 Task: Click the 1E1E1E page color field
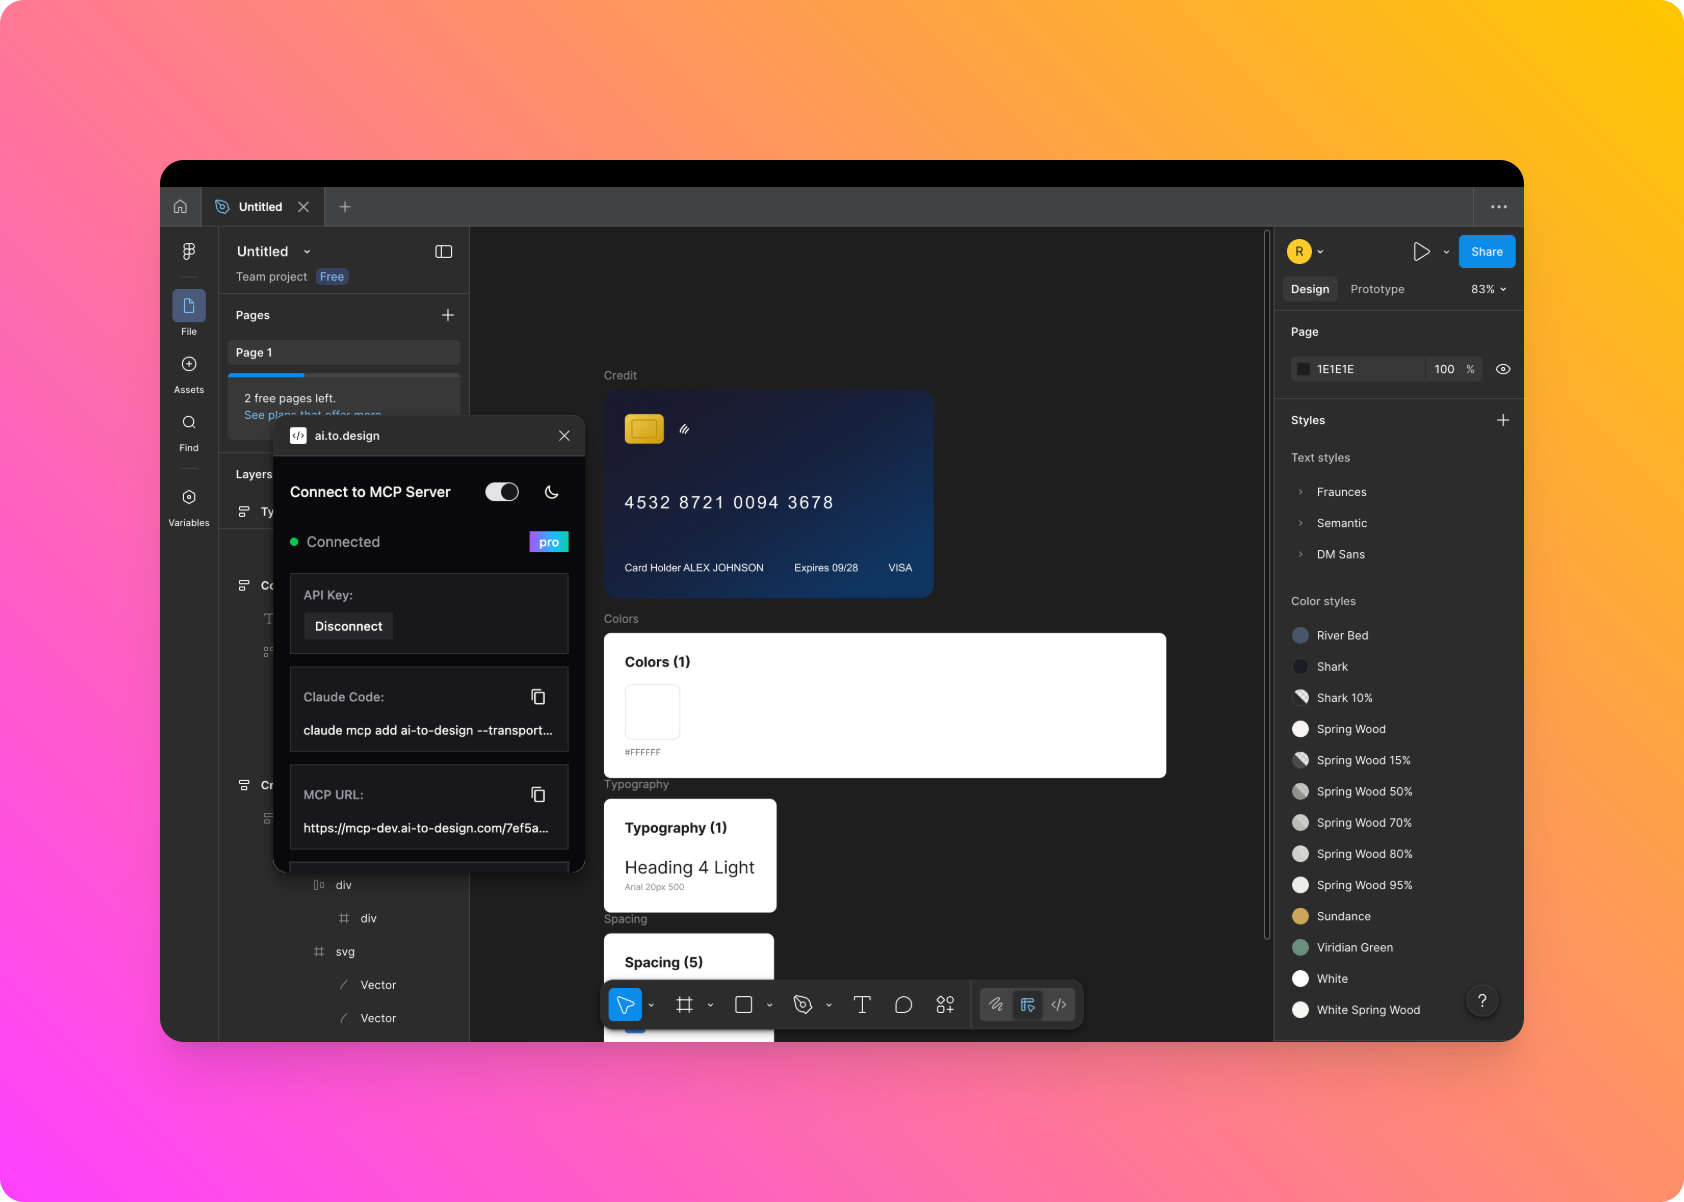coord(1357,369)
